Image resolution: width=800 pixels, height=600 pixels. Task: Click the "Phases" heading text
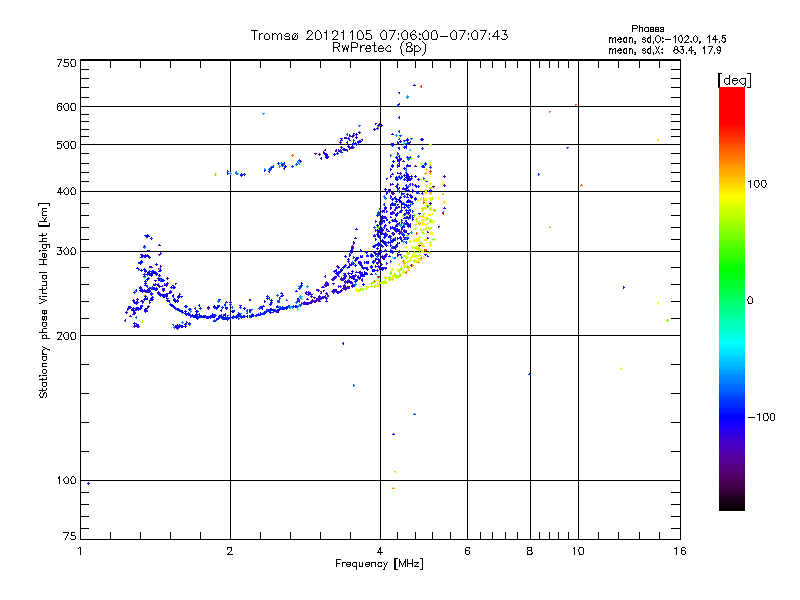click(x=647, y=29)
